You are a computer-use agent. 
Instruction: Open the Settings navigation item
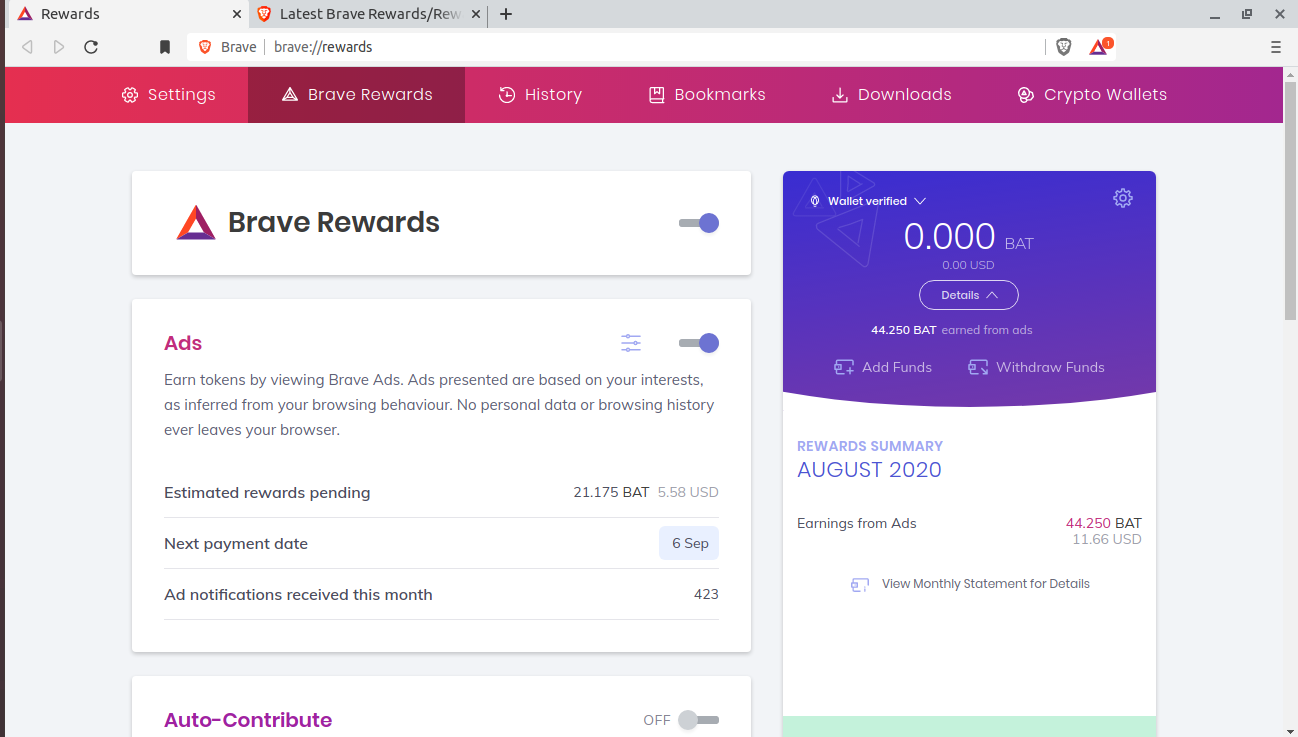pyautogui.click(x=168, y=95)
